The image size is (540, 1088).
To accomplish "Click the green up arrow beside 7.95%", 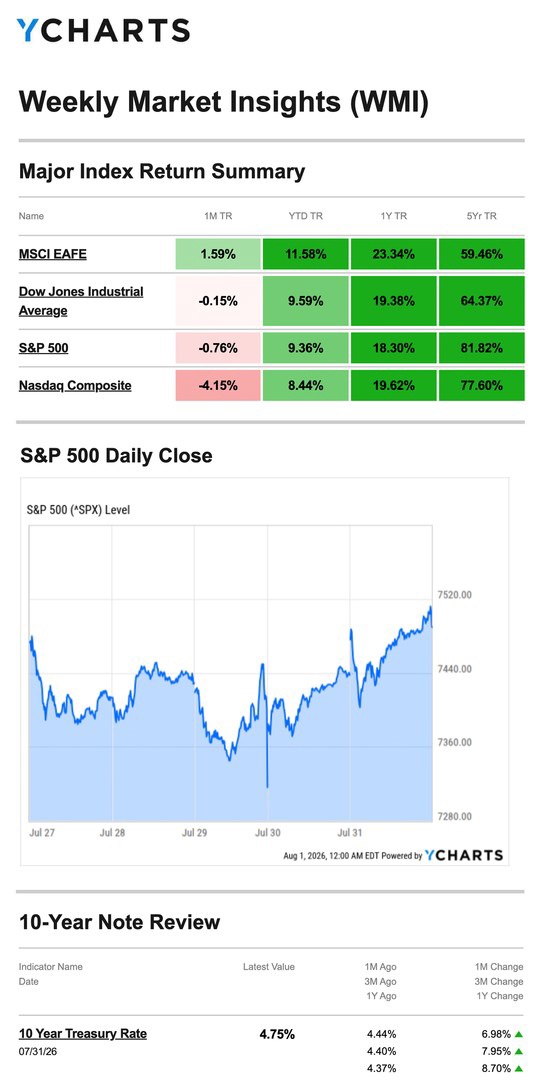I will 518,1051.
